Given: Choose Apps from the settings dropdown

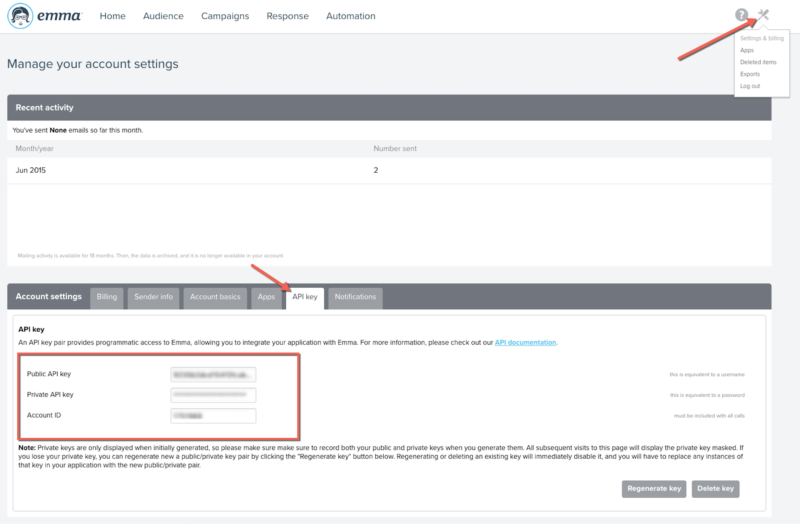Looking at the screenshot, I should pos(747,50).
